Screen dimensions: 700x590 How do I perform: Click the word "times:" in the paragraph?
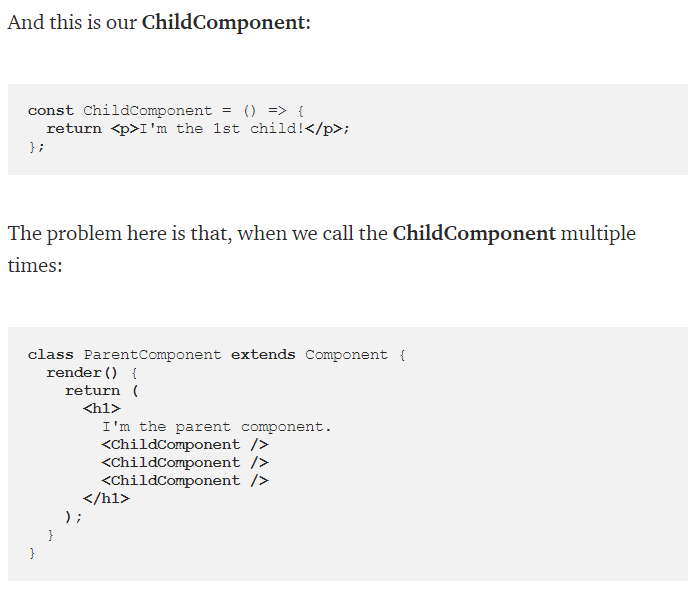36,266
